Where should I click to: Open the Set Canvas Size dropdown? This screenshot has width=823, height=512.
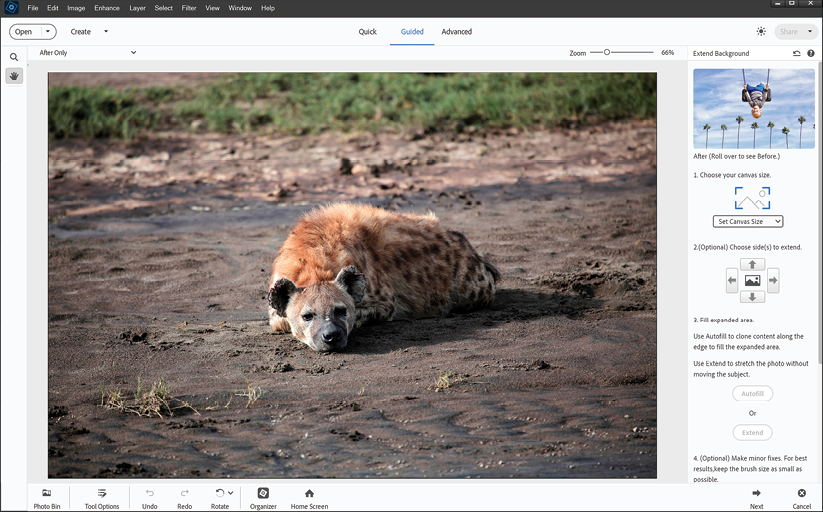point(747,222)
